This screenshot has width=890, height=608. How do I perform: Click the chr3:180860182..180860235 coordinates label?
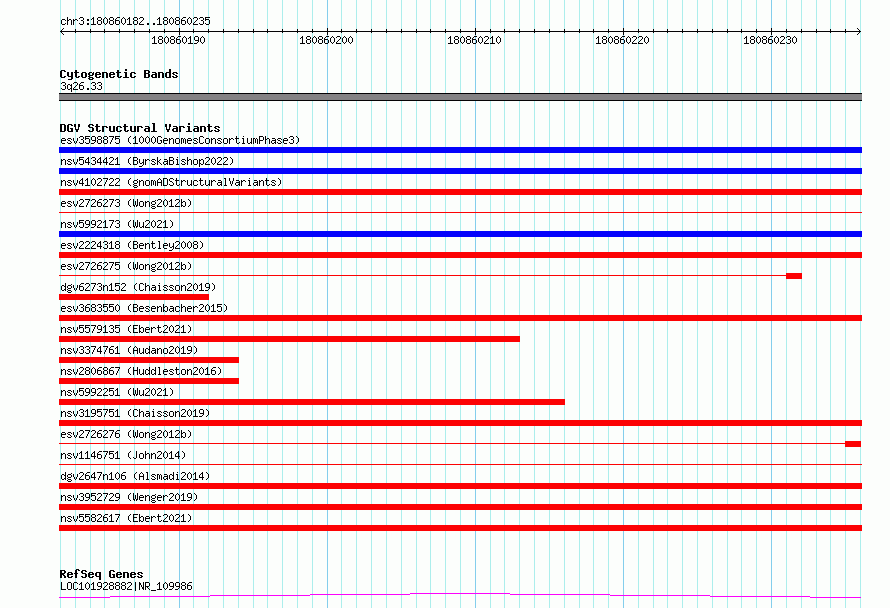pos(135,21)
